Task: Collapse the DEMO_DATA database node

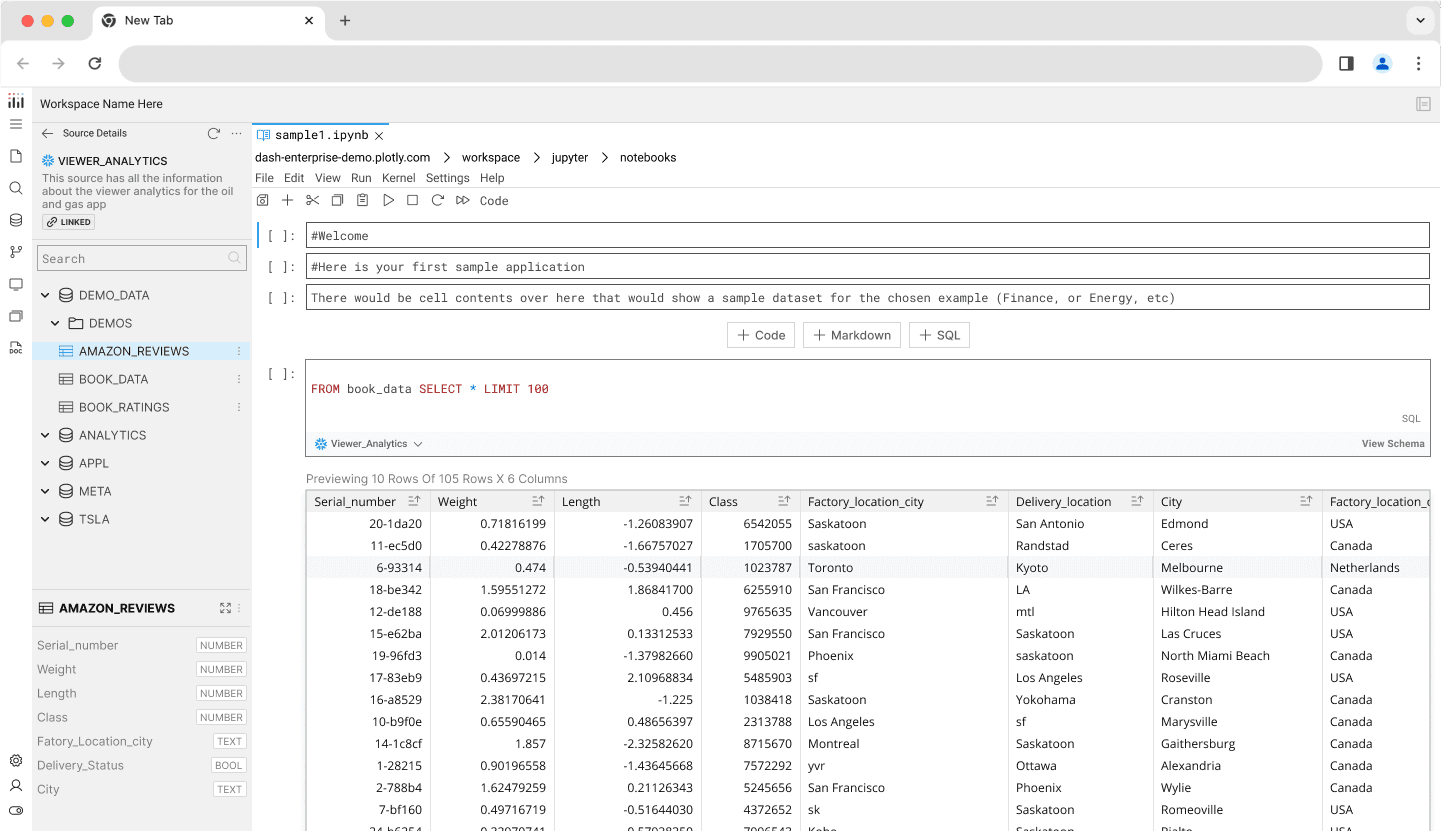Action: [x=45, y=295]
